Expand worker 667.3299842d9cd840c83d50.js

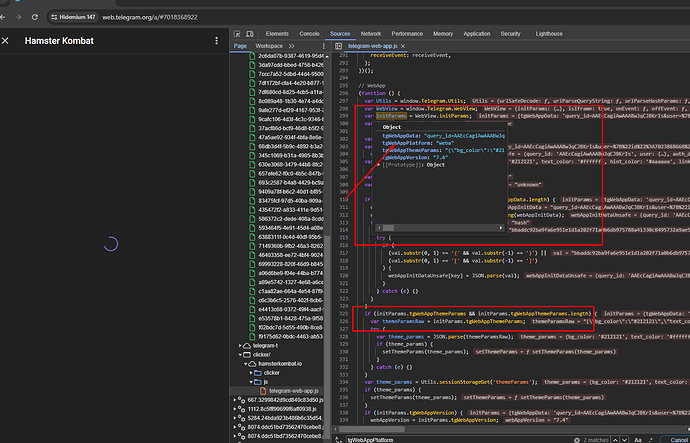coord(235,400)
